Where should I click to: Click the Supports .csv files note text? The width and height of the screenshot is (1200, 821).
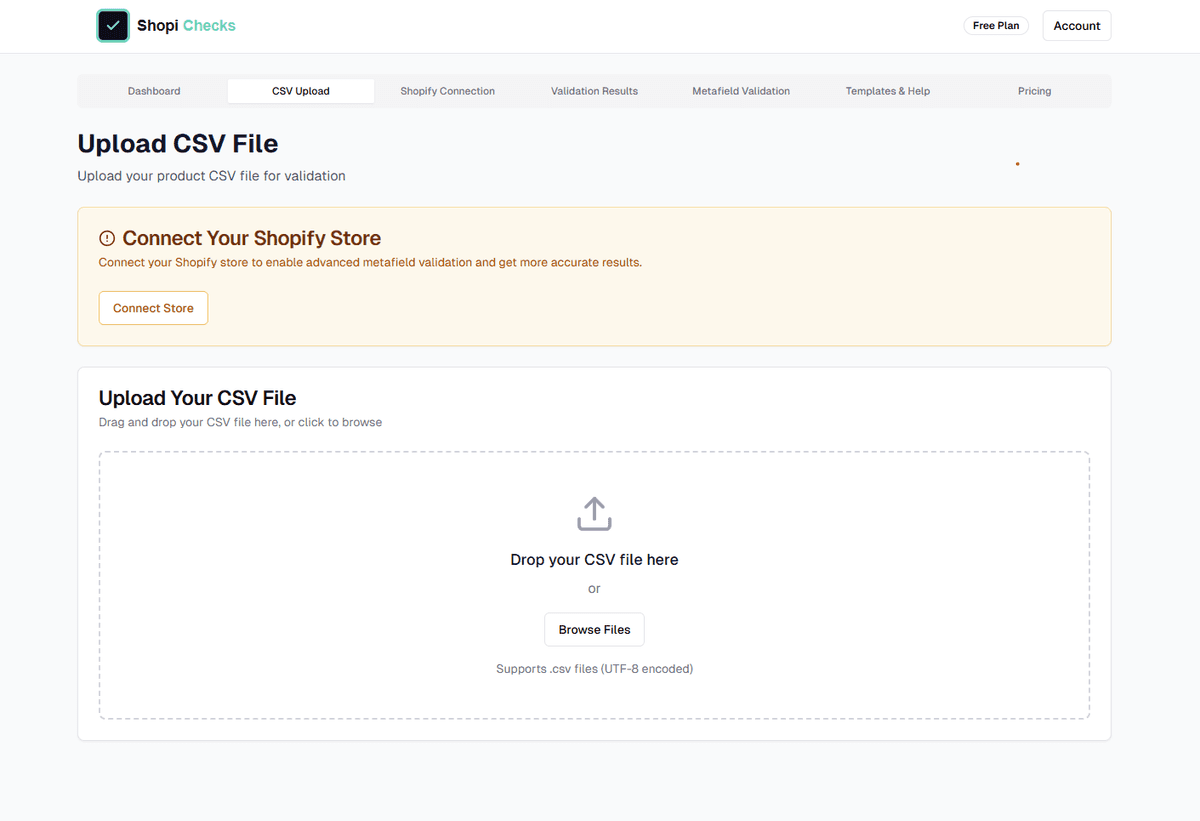coord(594,668)
